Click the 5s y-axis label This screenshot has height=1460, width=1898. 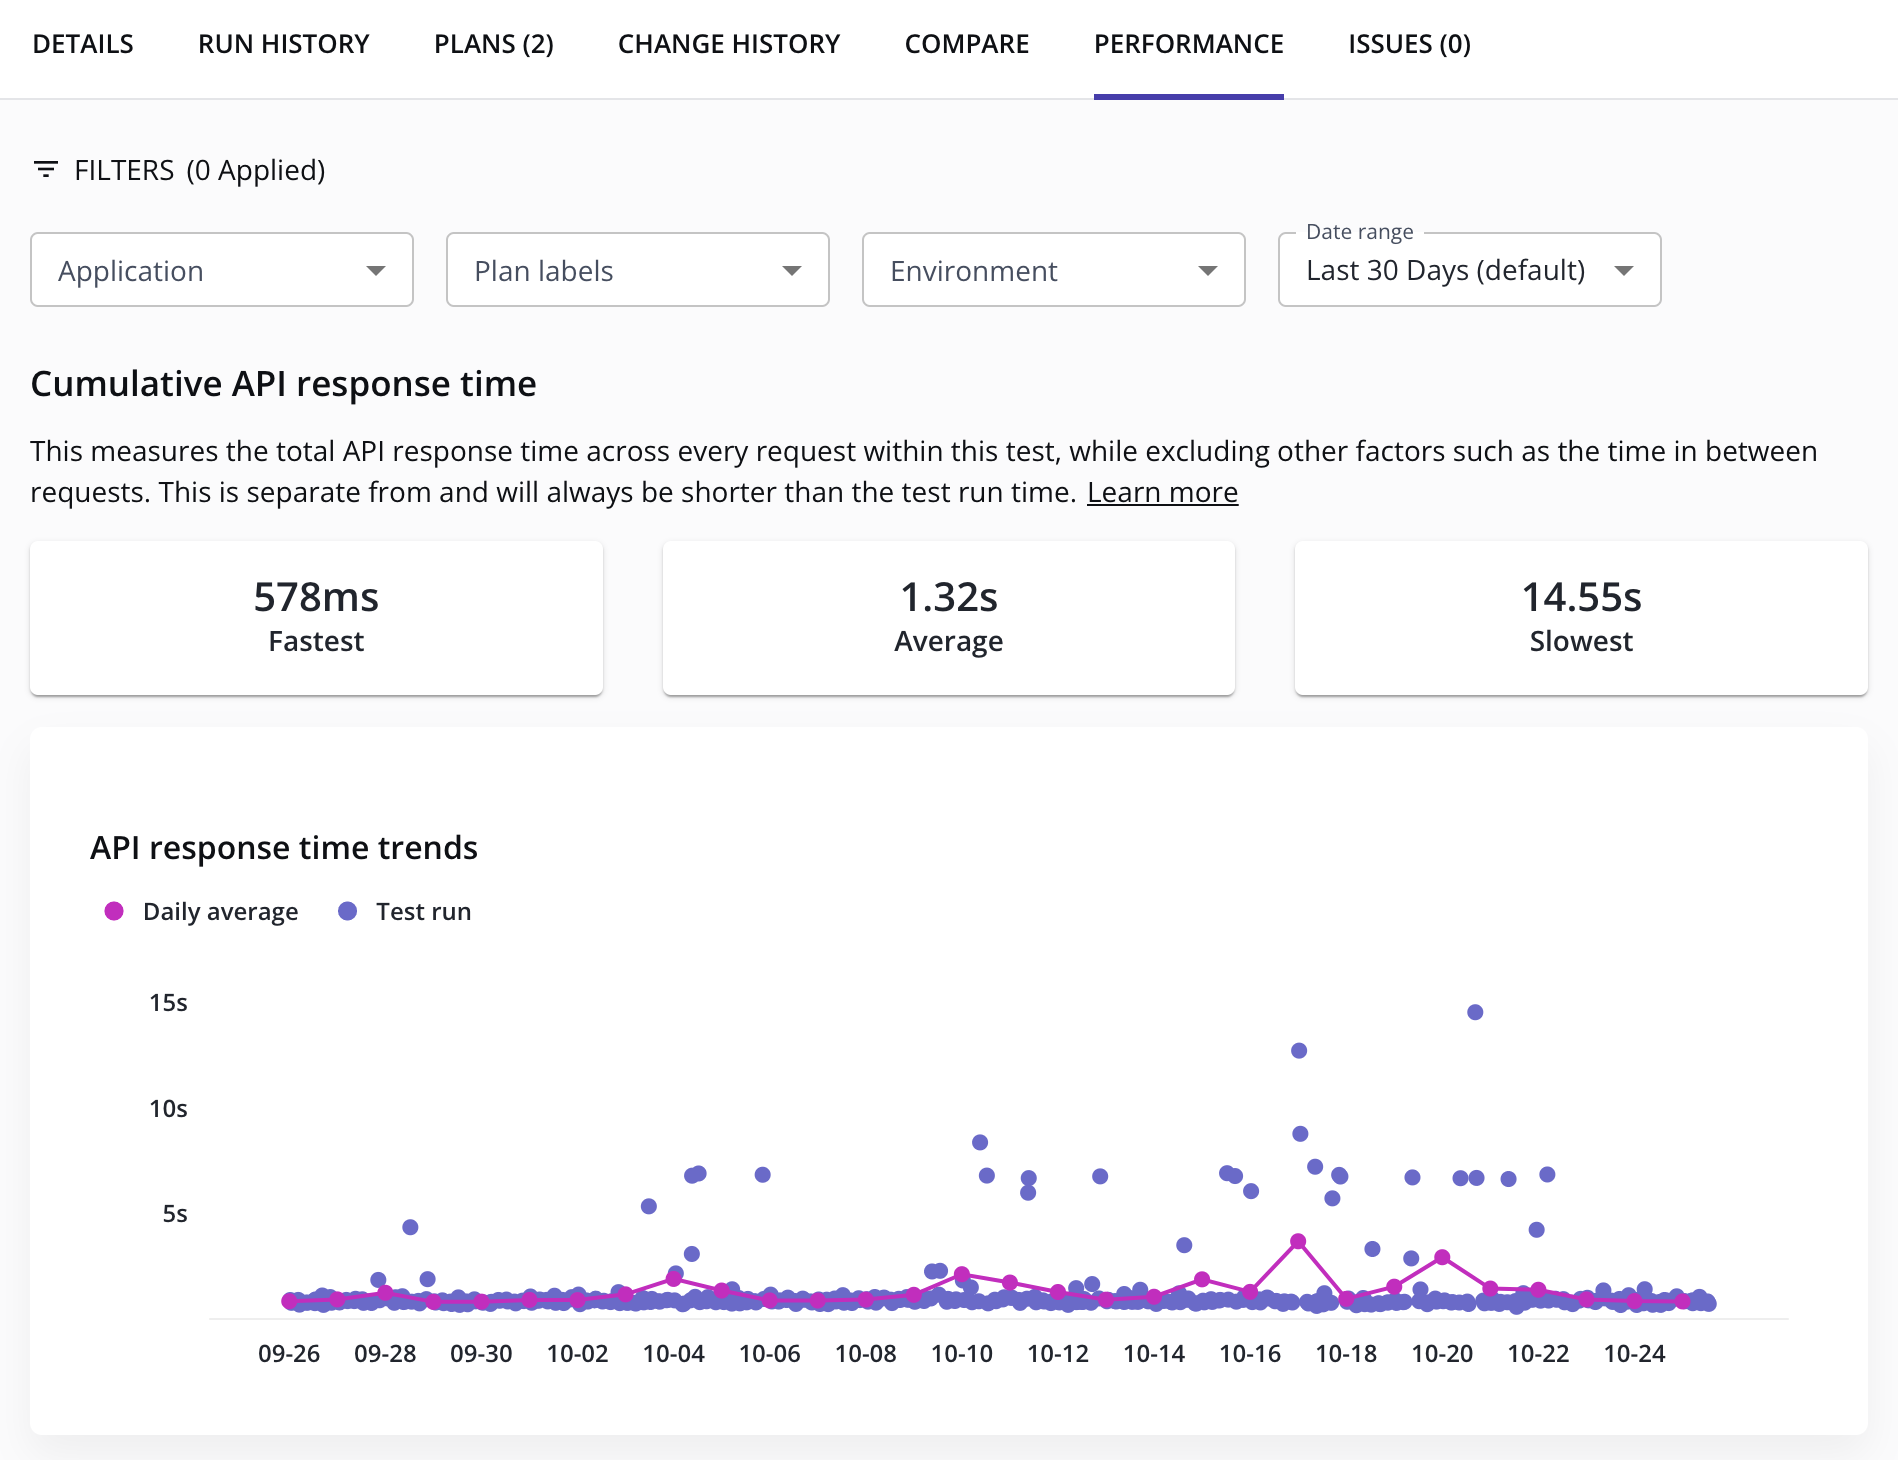point(175,1214)
